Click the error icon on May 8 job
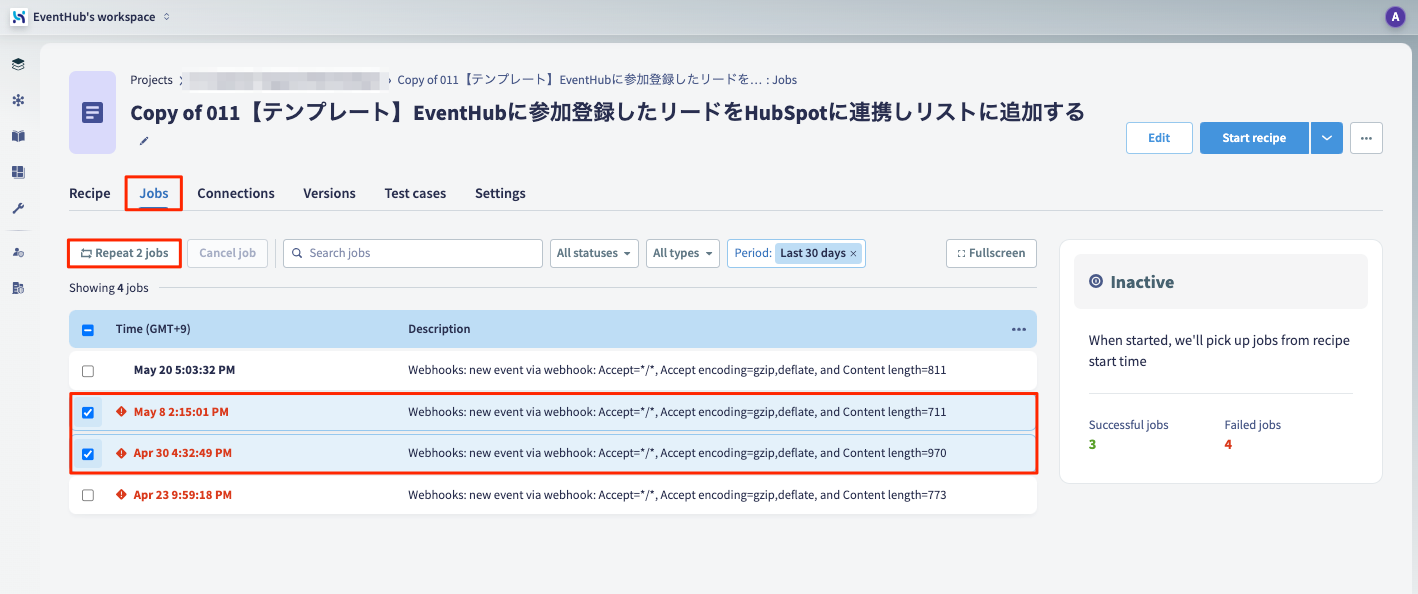The width and height of the screenshot is (1418, 594). (x=121, y=411)
